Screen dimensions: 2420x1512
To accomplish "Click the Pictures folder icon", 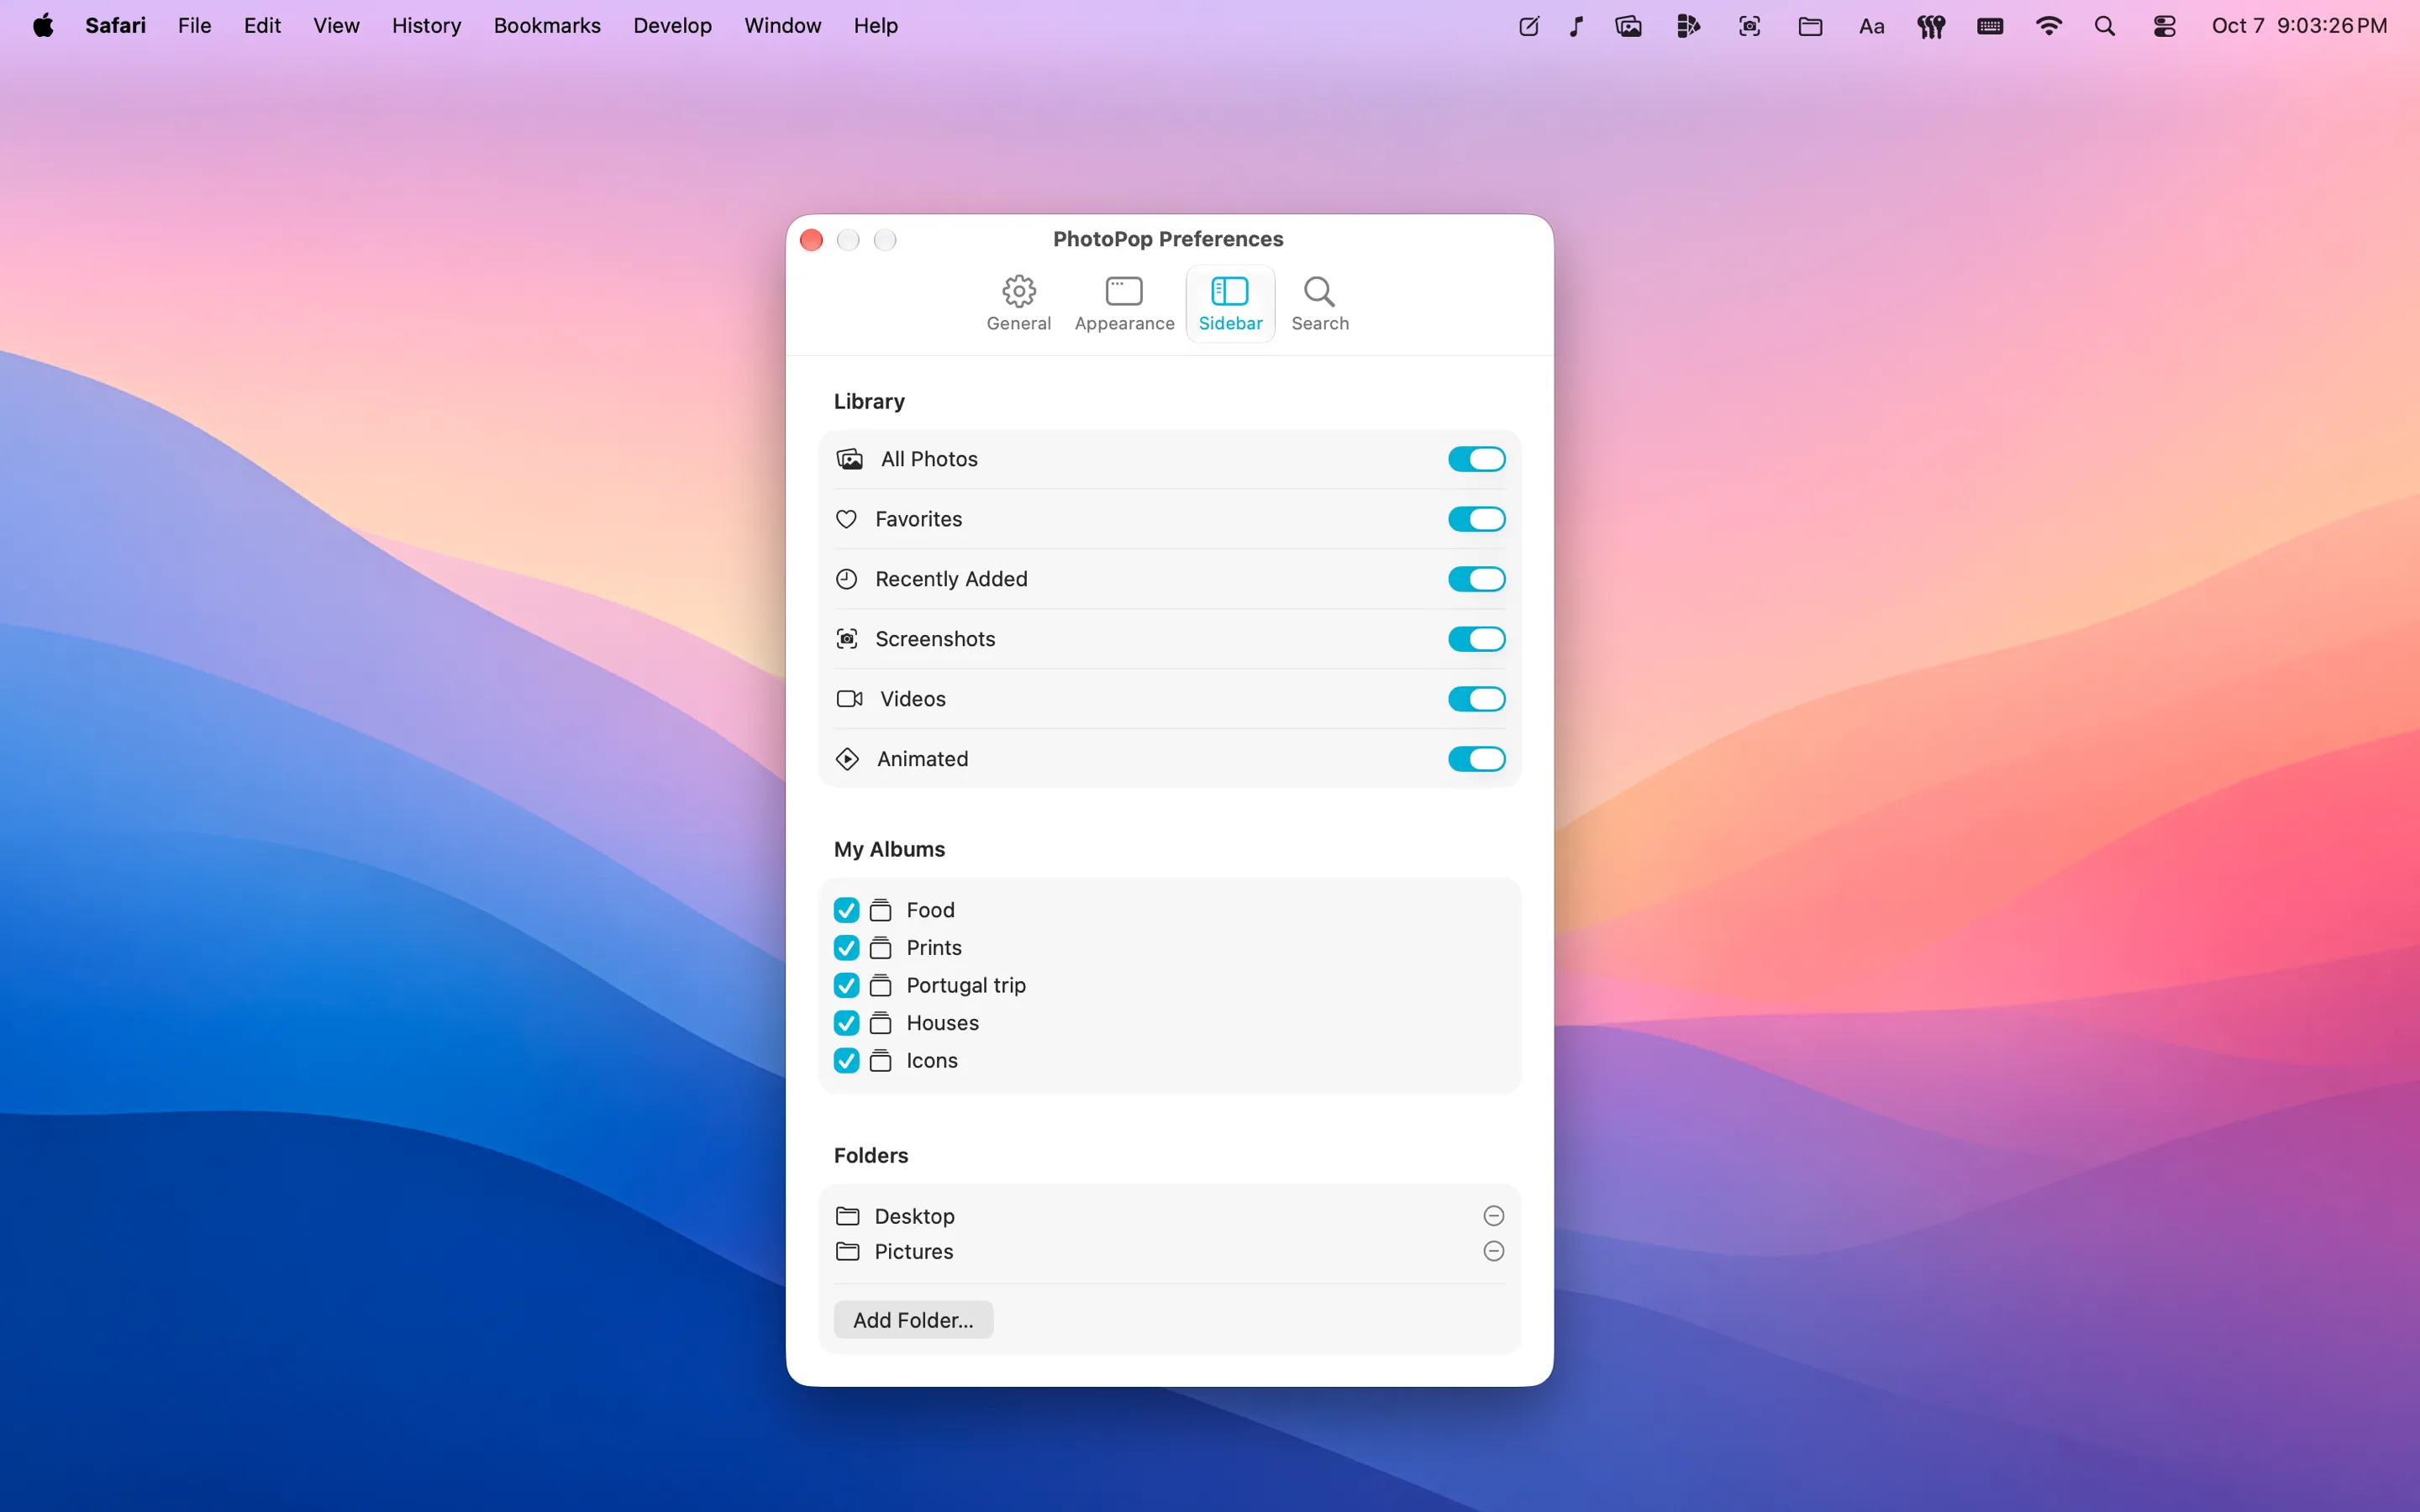I will 847,1251.
